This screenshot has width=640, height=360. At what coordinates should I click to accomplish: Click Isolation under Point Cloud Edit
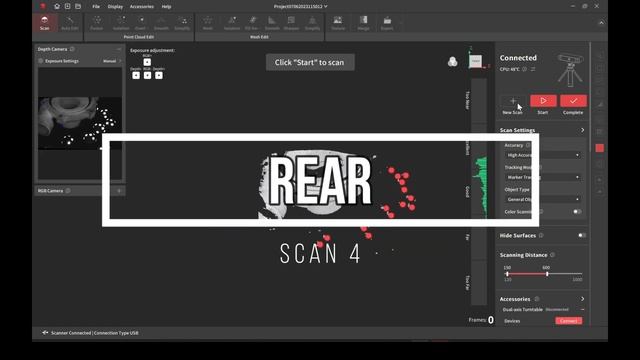click(121, 23)
